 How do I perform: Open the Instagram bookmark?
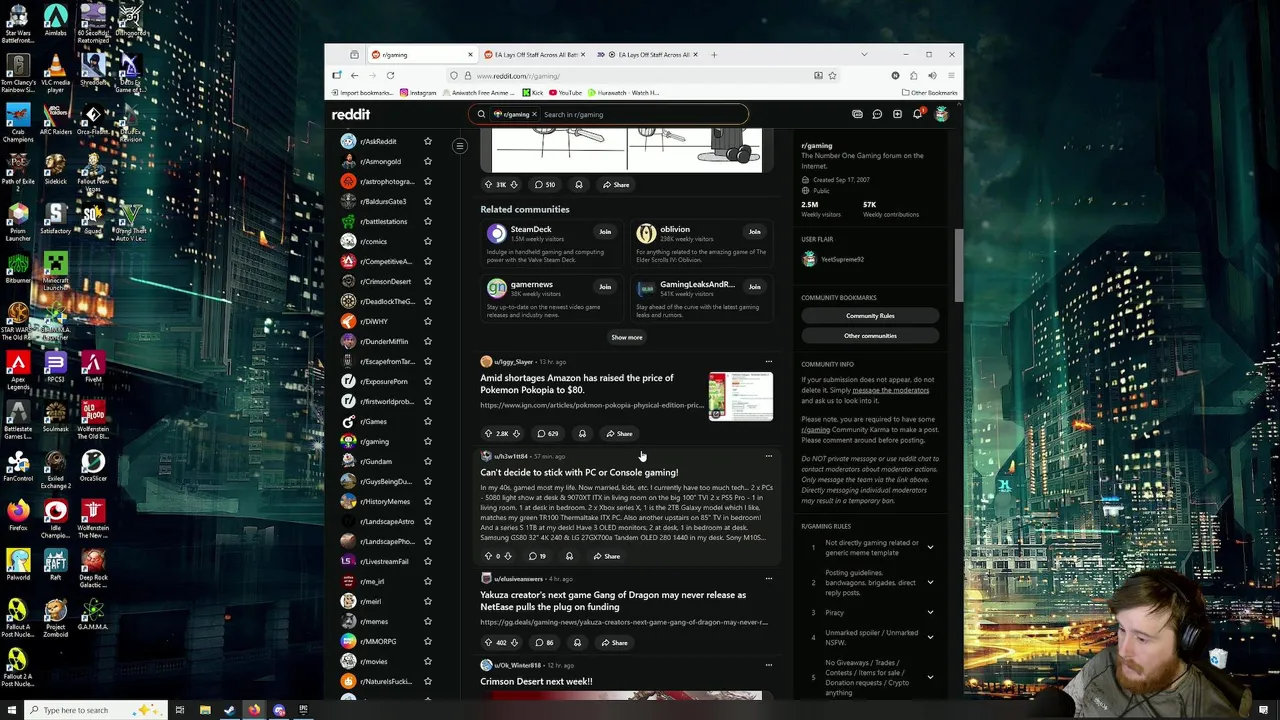pos(418,93)
